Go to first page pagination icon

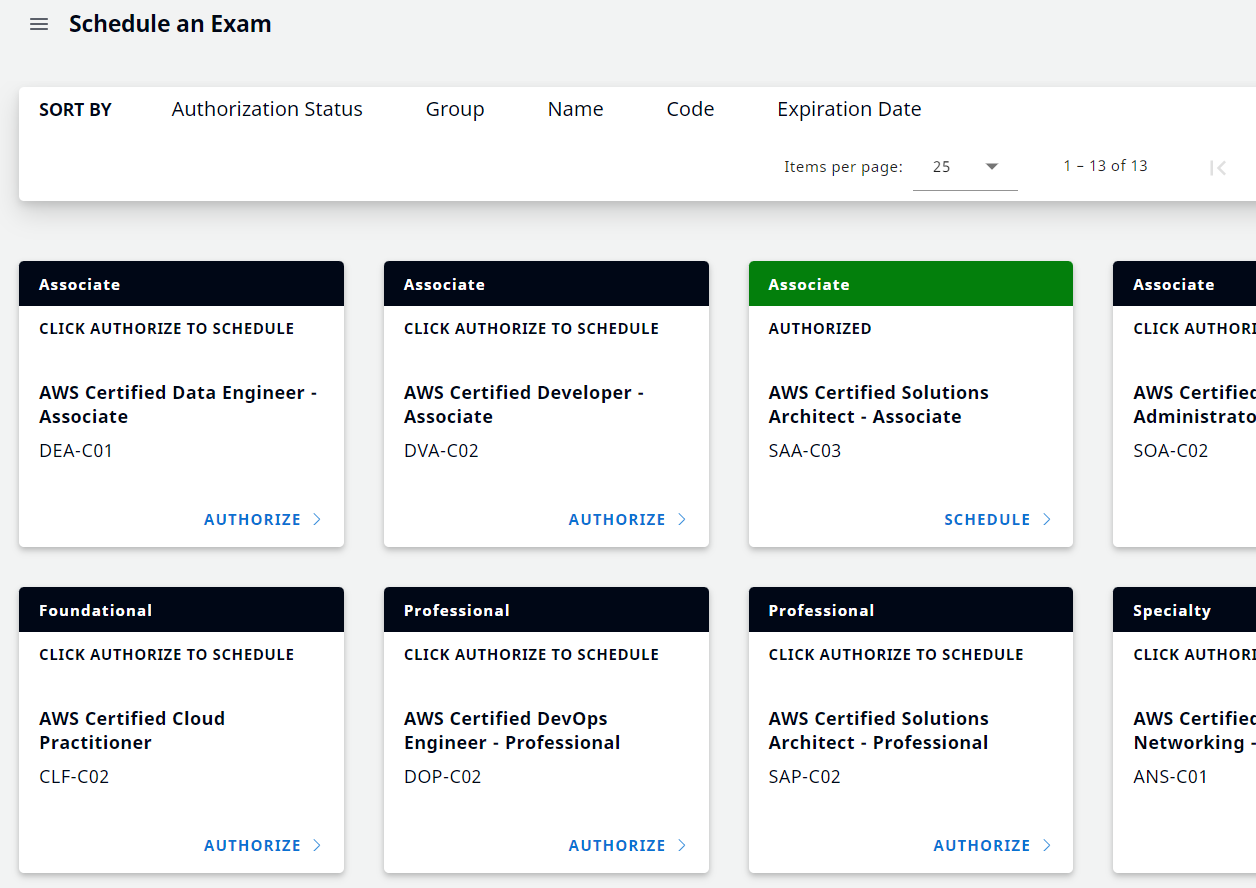pos(1217,168)
